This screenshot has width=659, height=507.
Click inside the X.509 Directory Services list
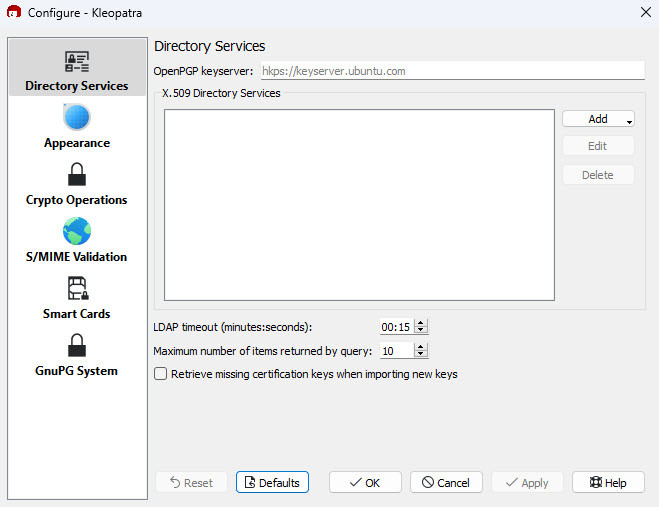pos(359,205)
